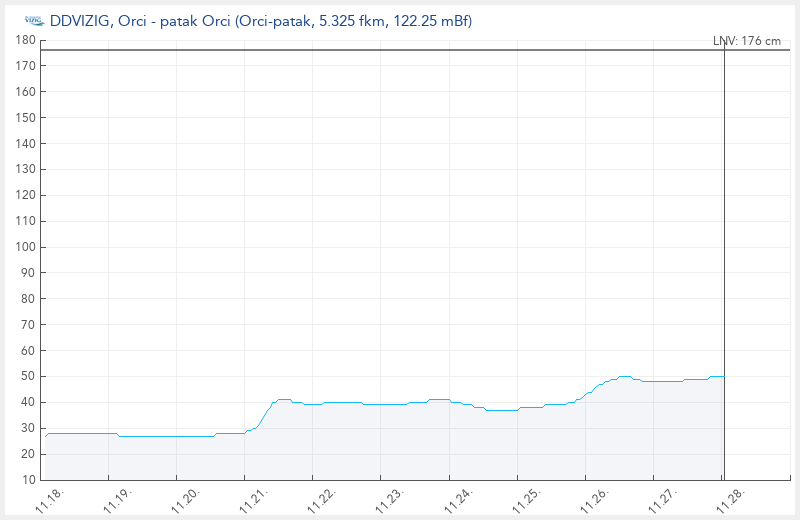The height and width of the screenshot is (520, 800).
Task: Click the end of the blue line at 11.28.
Action: click(723, 376)
